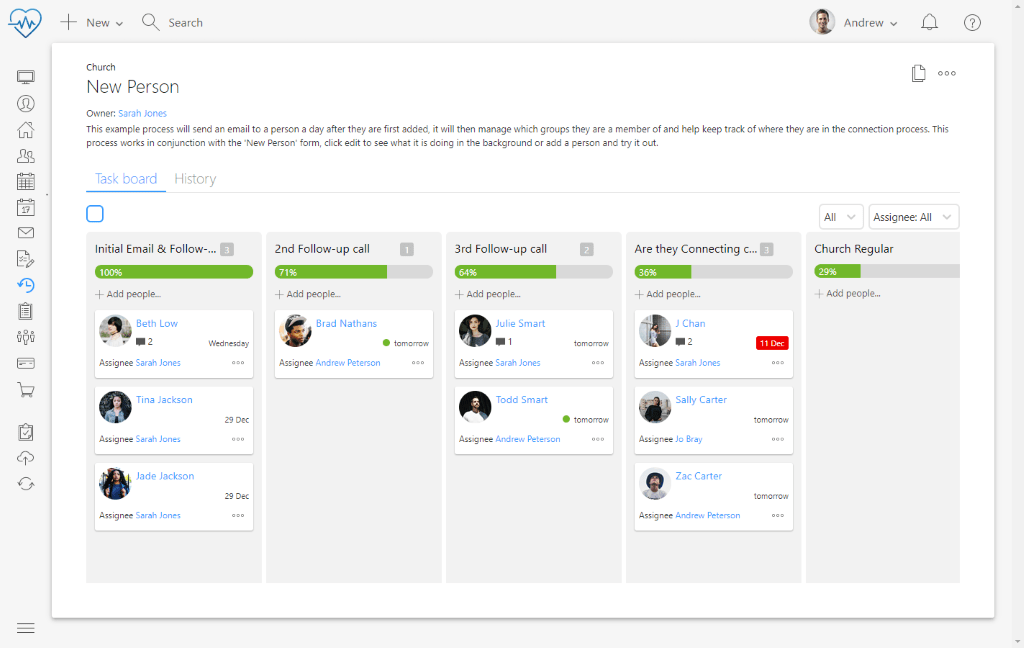The image size is (1024, 648).
Task: Open the help question mark icon
Action: pos(972,22)
